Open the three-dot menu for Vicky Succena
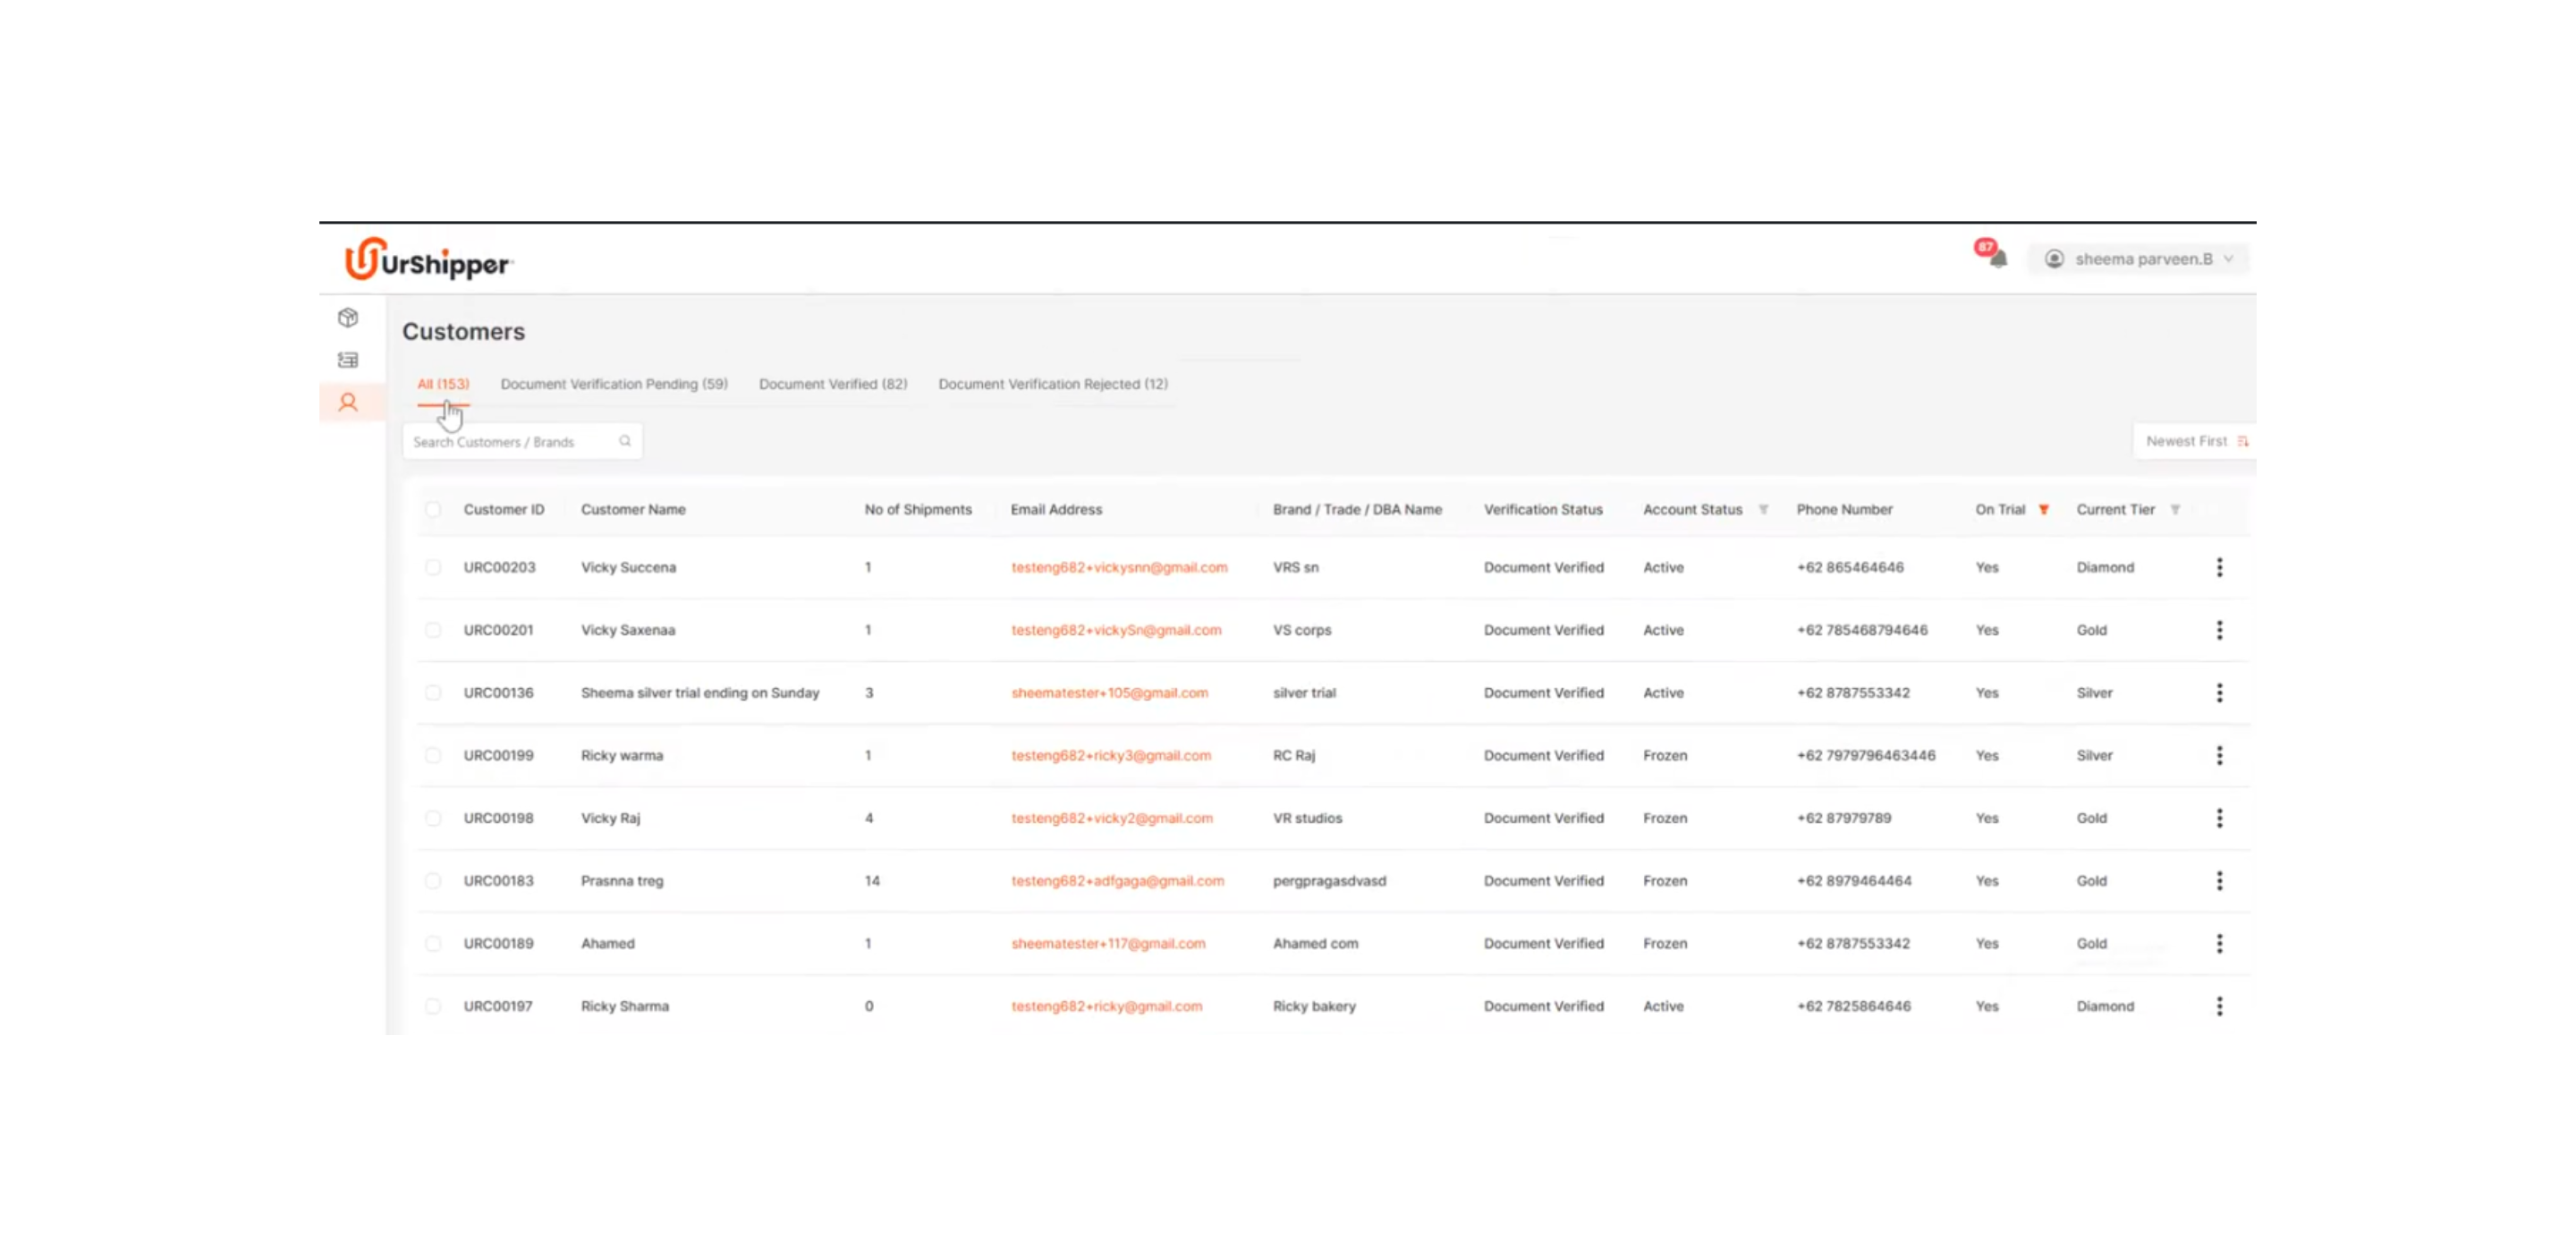The height and width of the screenshot is (1256, 2576). tap(2219, 568)
